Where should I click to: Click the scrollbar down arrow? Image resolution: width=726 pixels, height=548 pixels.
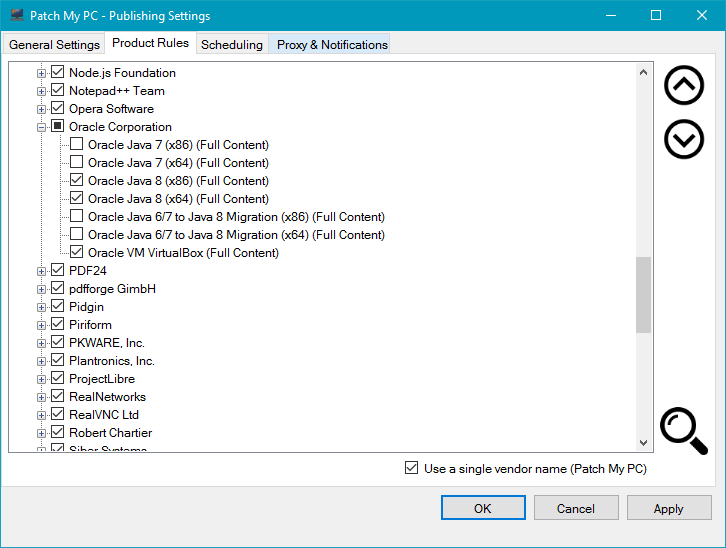pos(643,442)
